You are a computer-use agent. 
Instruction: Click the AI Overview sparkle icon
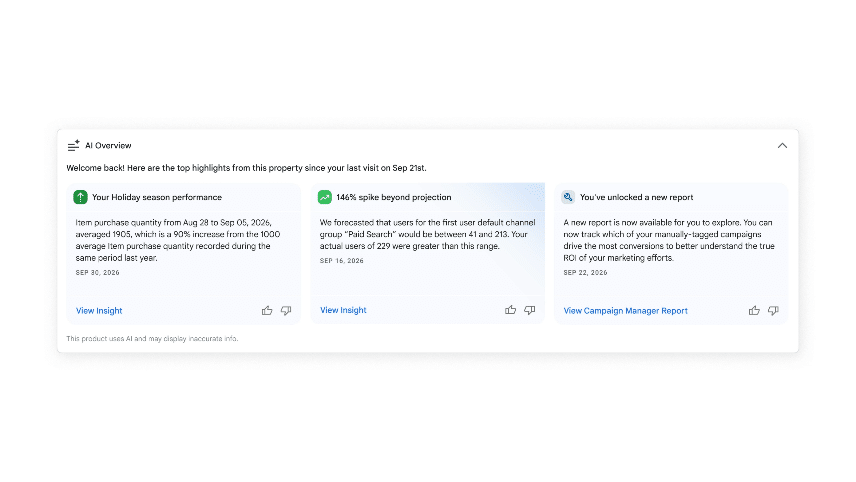tap(73, 146)
